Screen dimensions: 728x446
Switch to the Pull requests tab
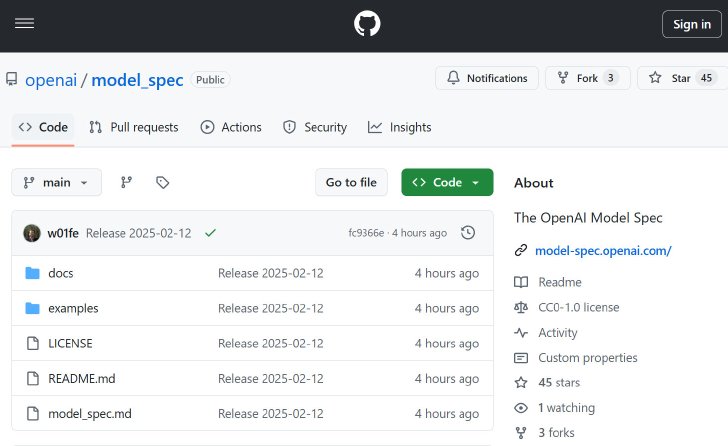[134, 127]
